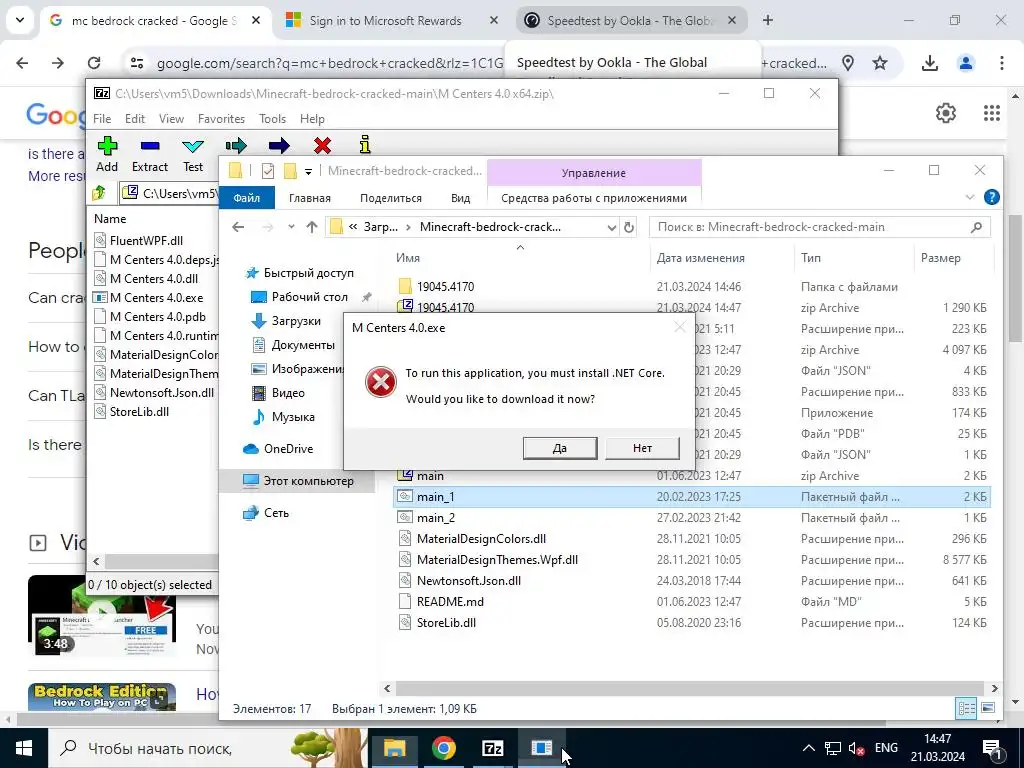Select StoreLib.dll in Explorer list

point(446,622)
